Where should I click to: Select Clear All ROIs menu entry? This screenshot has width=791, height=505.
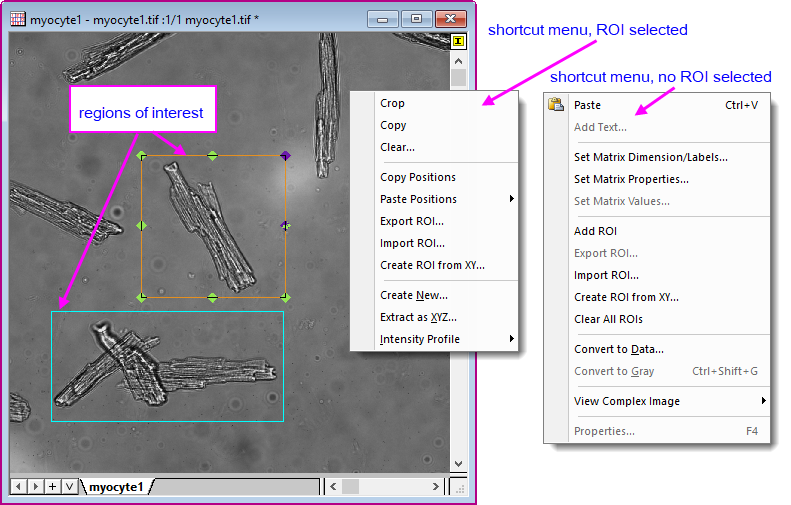click(608, 319)
